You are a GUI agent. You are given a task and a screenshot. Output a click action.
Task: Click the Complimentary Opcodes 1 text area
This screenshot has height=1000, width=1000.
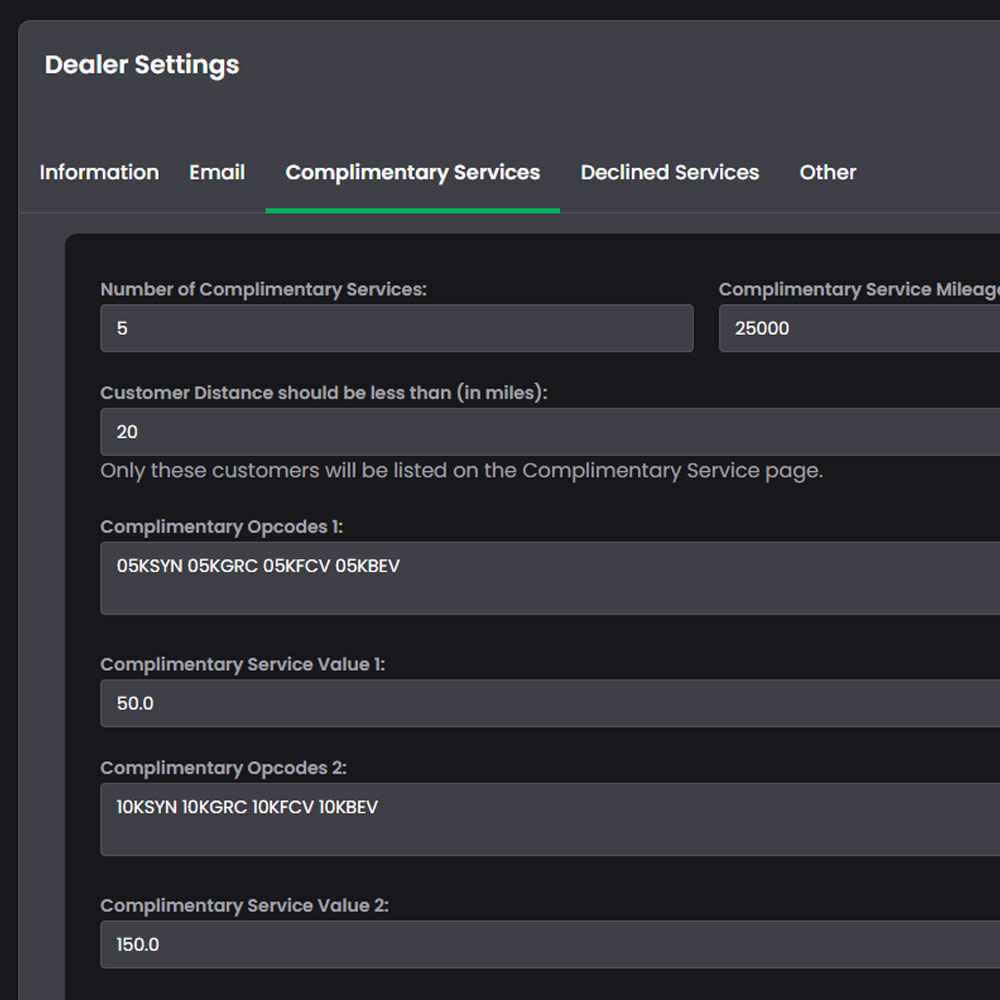tap(550, 578)
